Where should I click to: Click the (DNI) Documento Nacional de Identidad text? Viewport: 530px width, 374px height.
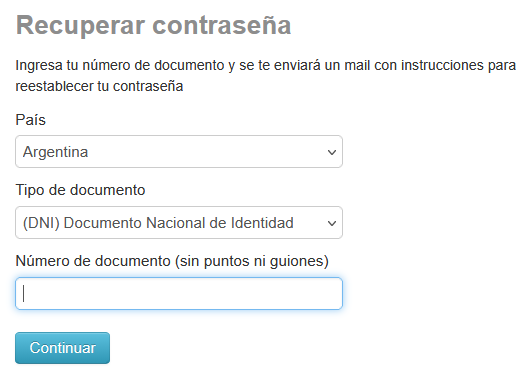coord(158,223)
